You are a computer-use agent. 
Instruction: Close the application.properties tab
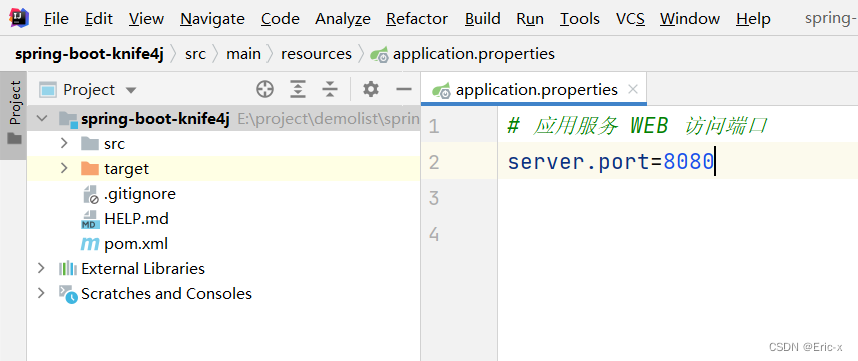(633, 89)
